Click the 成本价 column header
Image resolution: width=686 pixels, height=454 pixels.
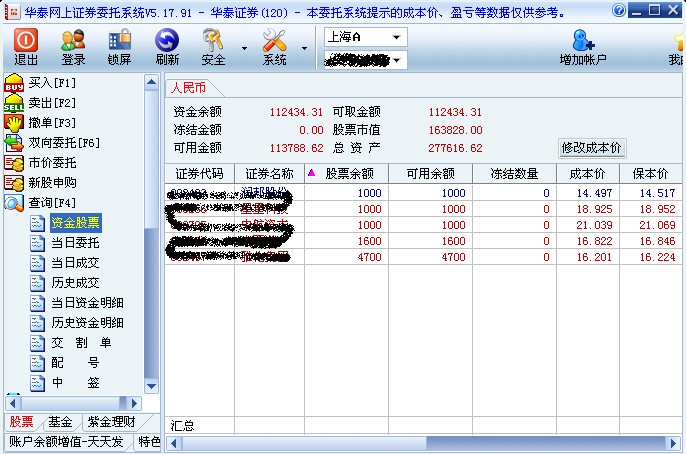(588, 174)
